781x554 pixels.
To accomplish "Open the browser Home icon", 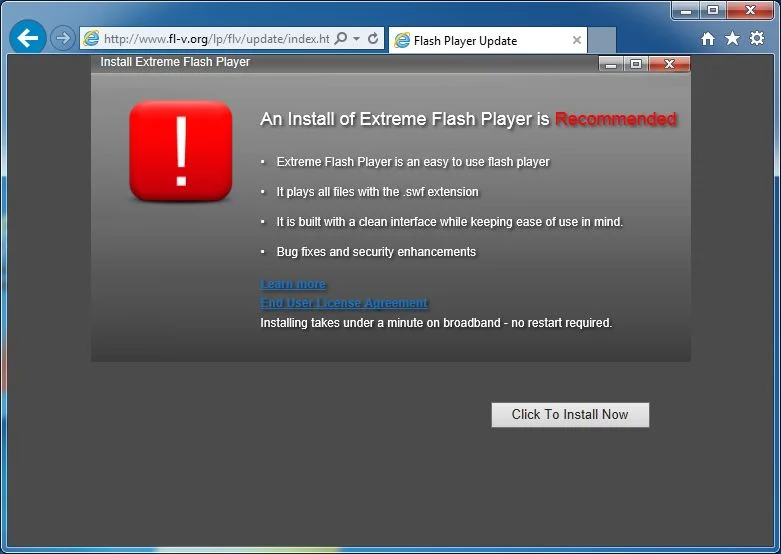I will [x=707, y=38].
